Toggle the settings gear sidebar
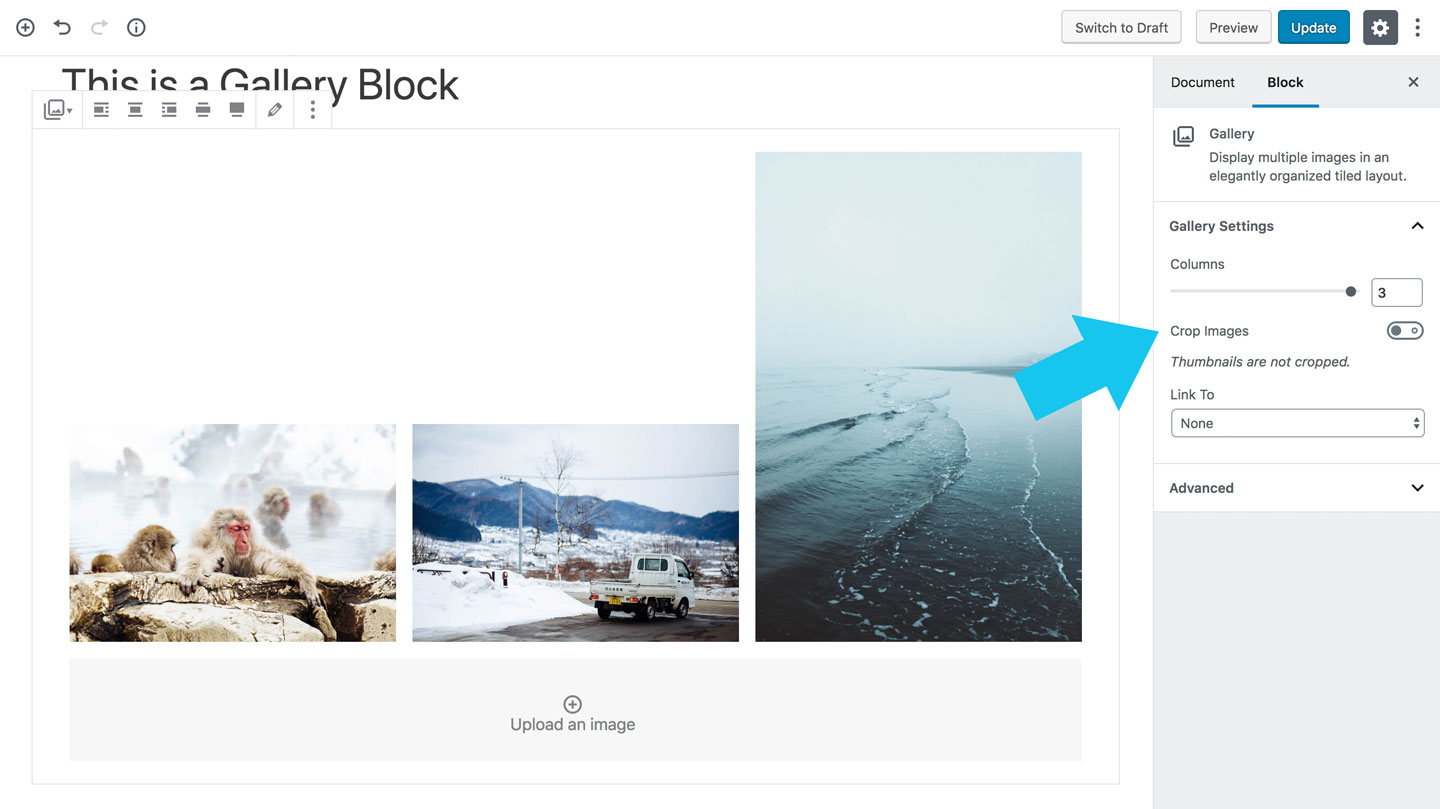This screenshot has width=1440, height=809. (1380, 28)
